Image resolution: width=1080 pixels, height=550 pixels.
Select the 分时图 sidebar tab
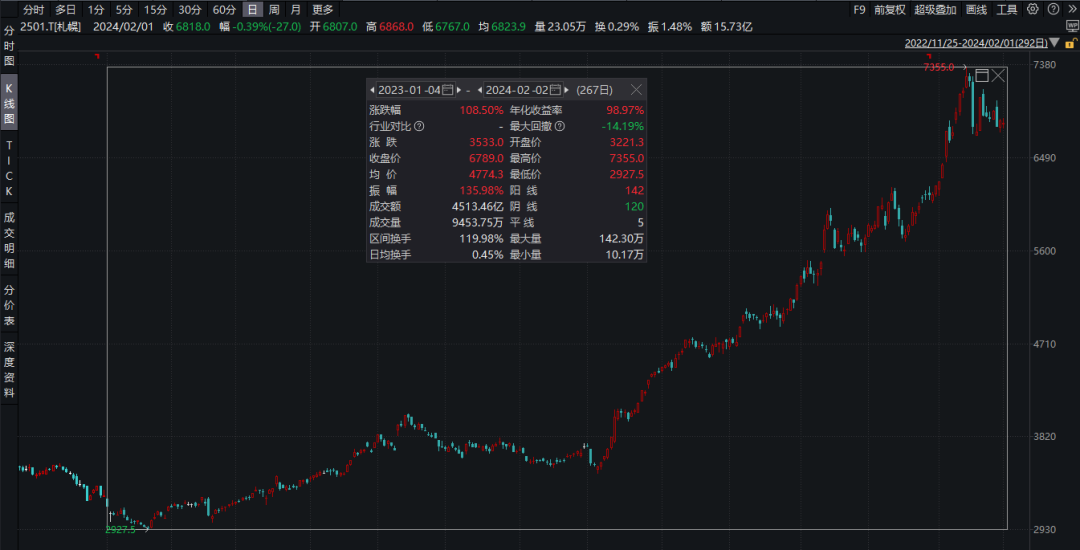click(9, 44)
